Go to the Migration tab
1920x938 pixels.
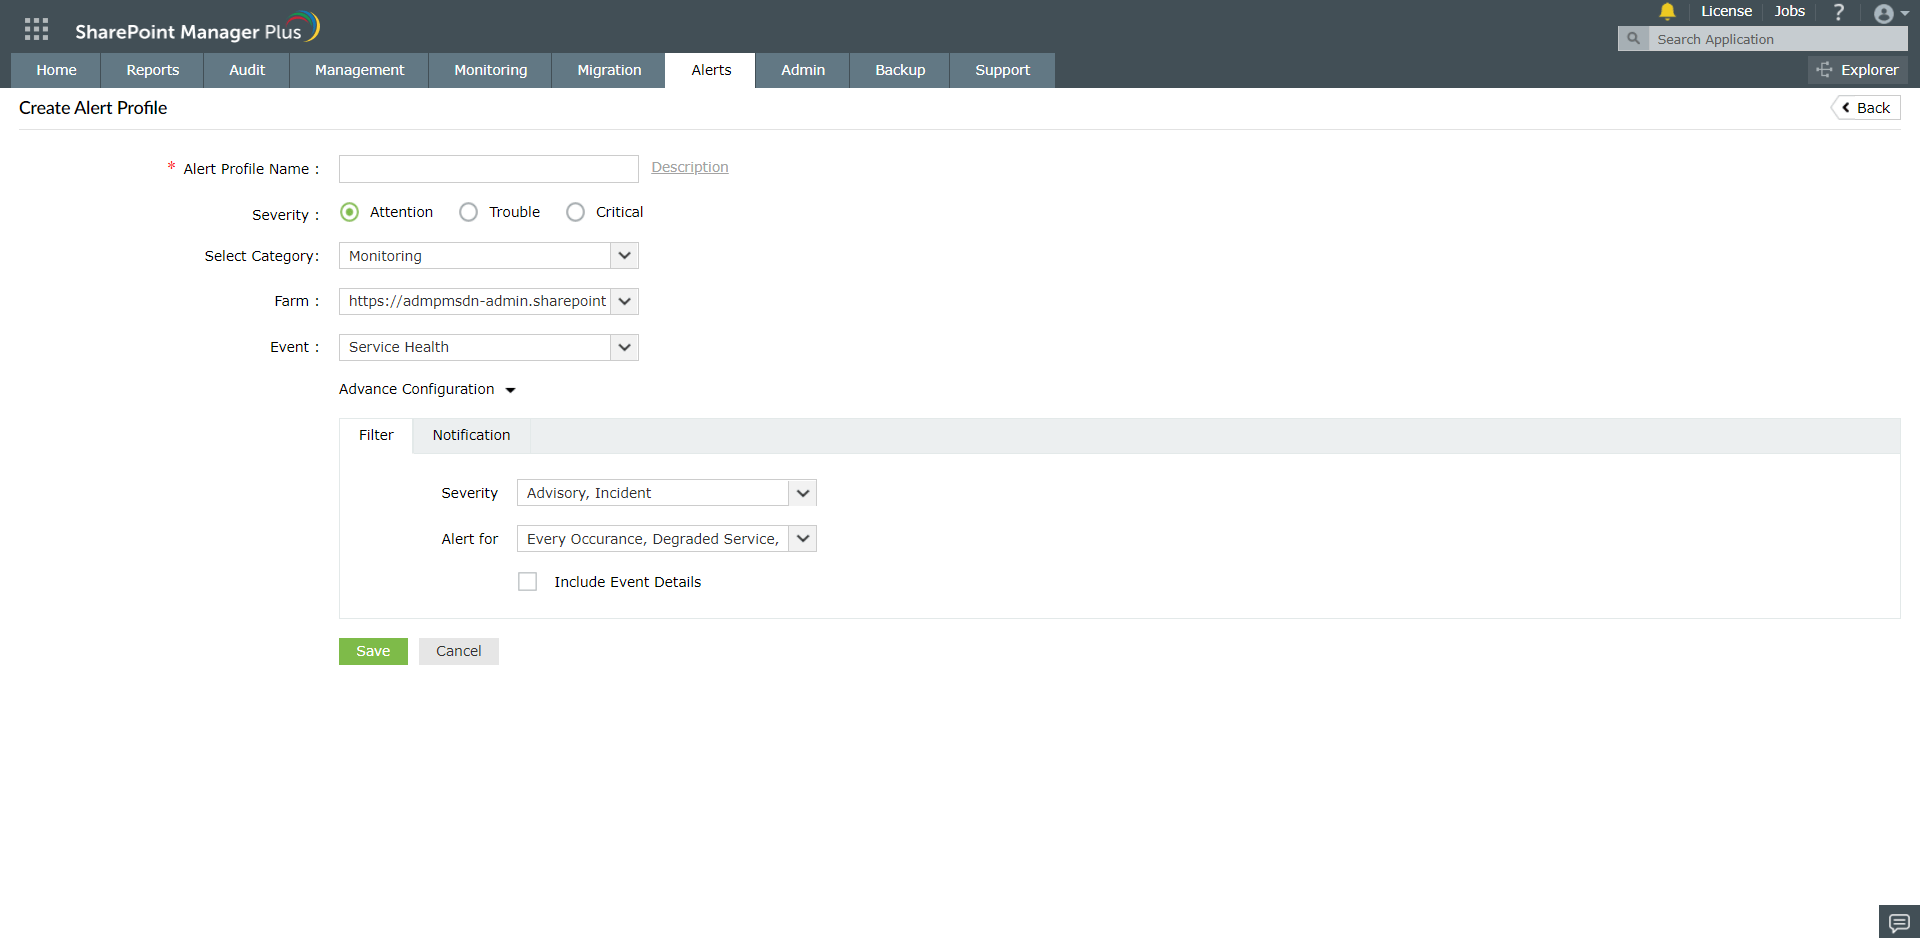(x=609, y=70)
